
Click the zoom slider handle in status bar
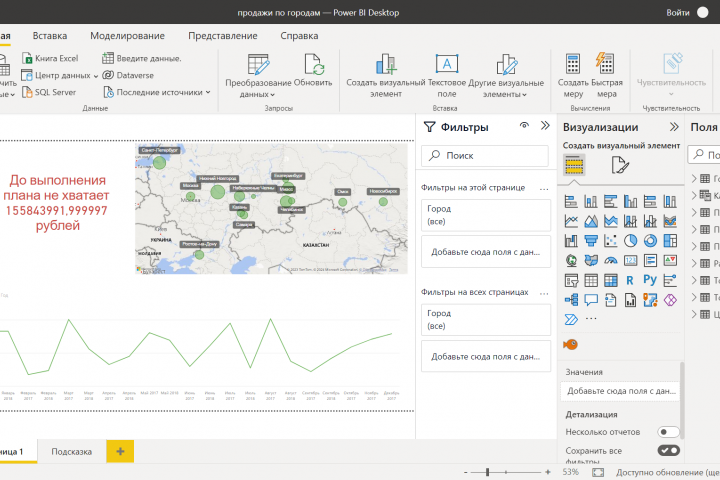tap(488, 472)
